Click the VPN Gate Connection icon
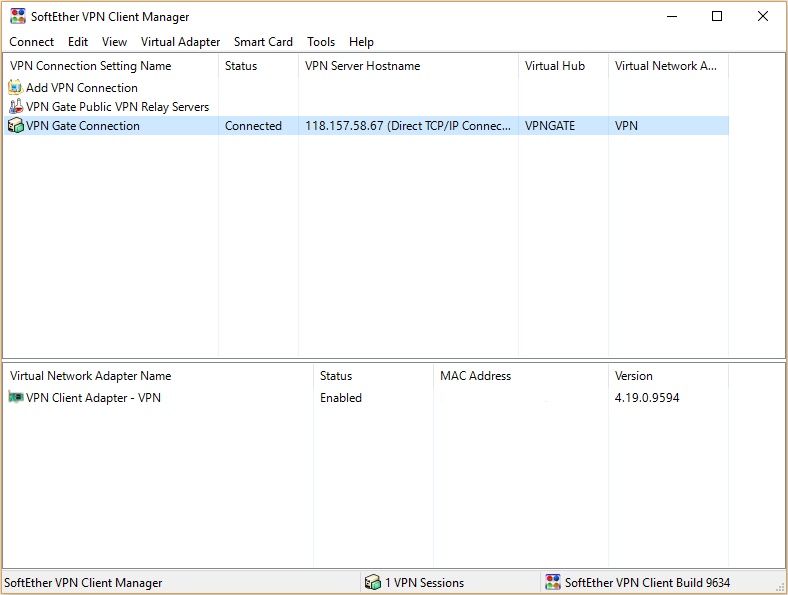This screenshot has width=788, height=595. pos(16,126)
